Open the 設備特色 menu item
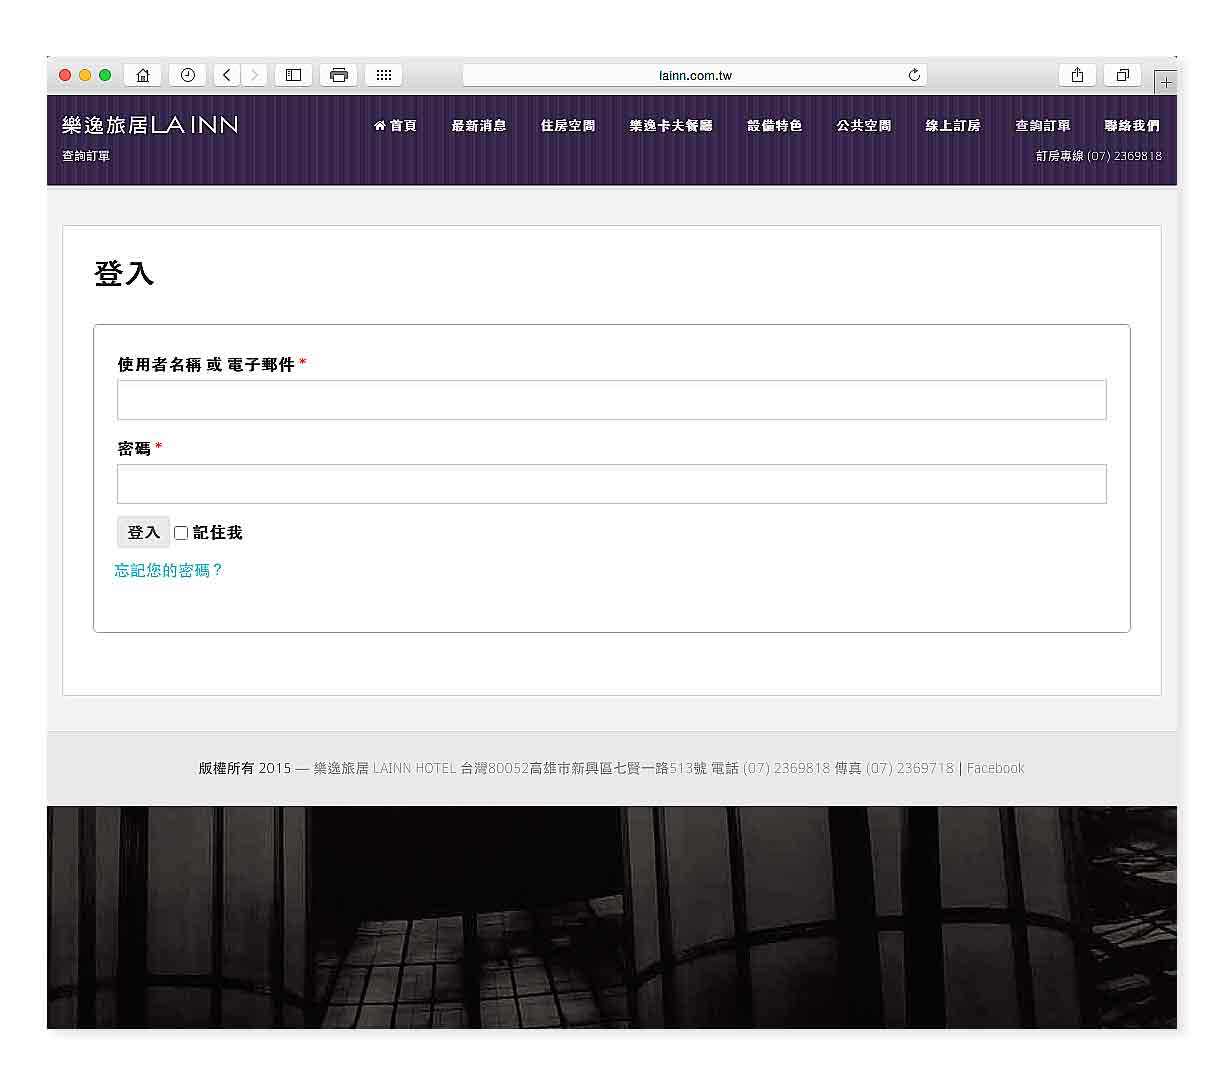This screenshot has height=1077, width=1219. pos(775,126)
